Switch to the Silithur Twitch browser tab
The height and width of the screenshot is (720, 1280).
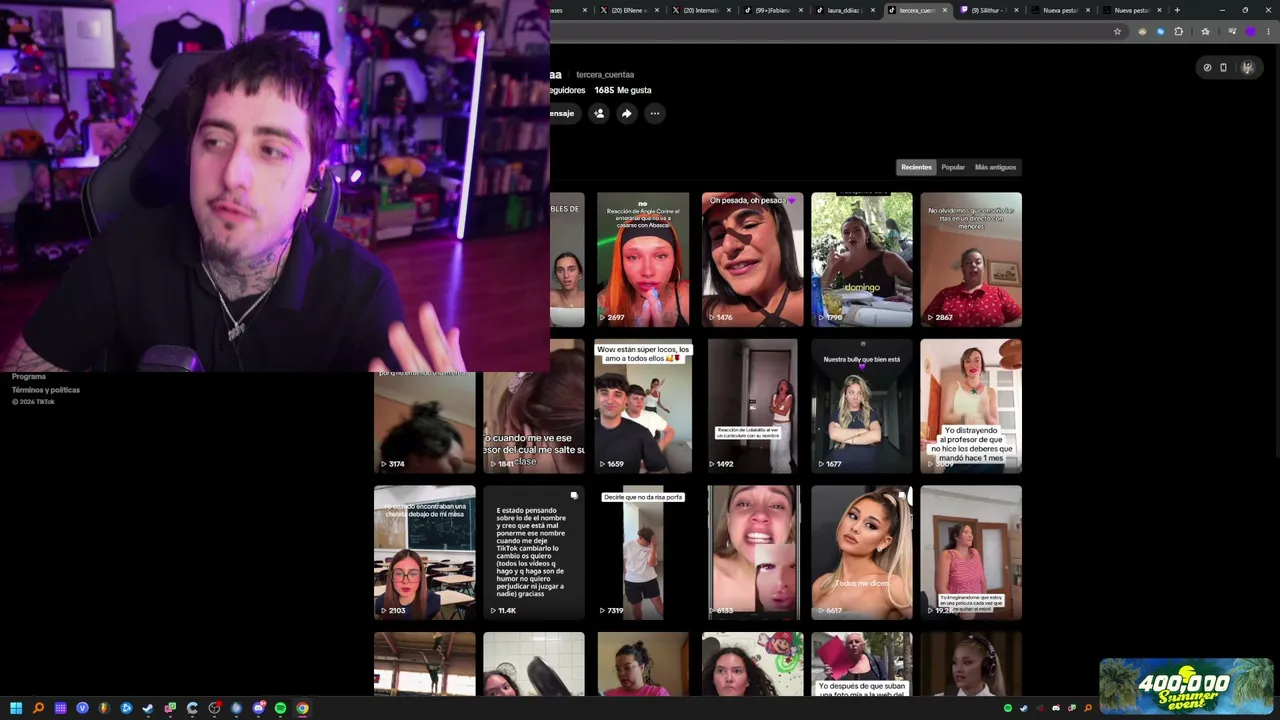click(x=990, y=10)
